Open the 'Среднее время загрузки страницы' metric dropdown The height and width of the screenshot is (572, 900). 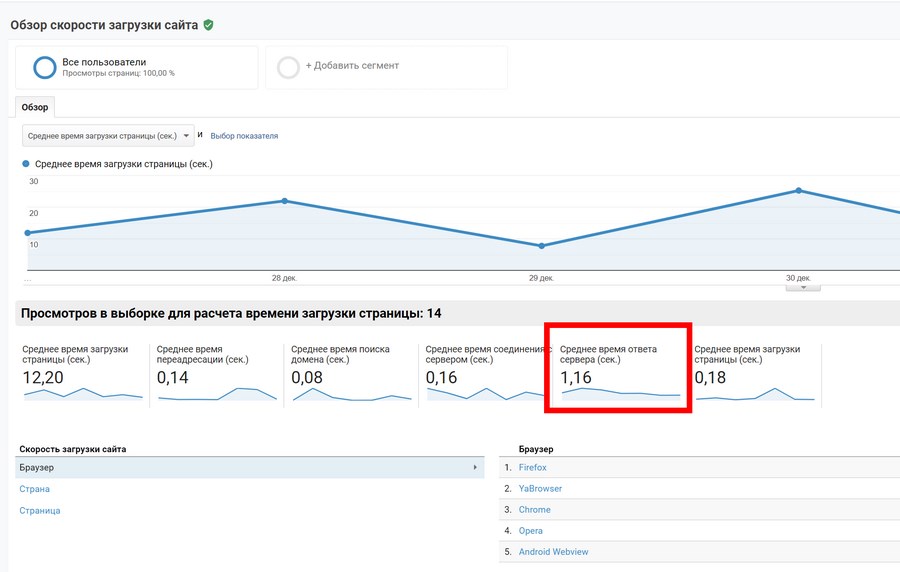pos(108,136)
